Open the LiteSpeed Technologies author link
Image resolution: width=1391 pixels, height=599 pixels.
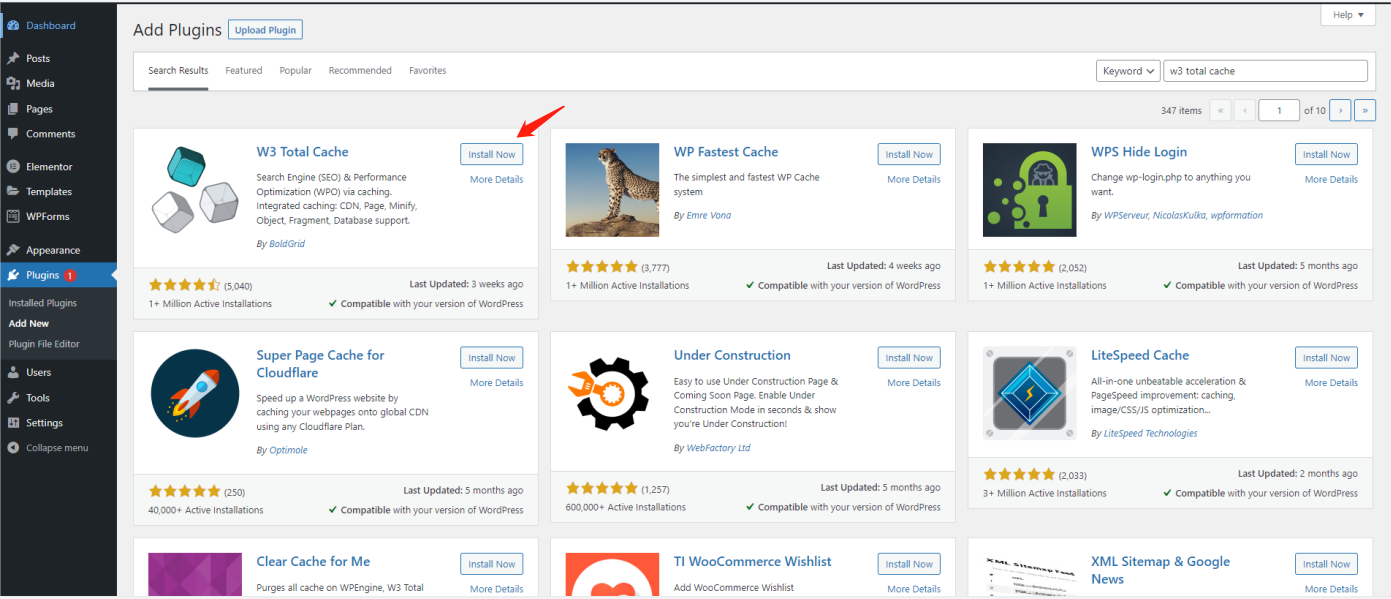pos(1150,433)
